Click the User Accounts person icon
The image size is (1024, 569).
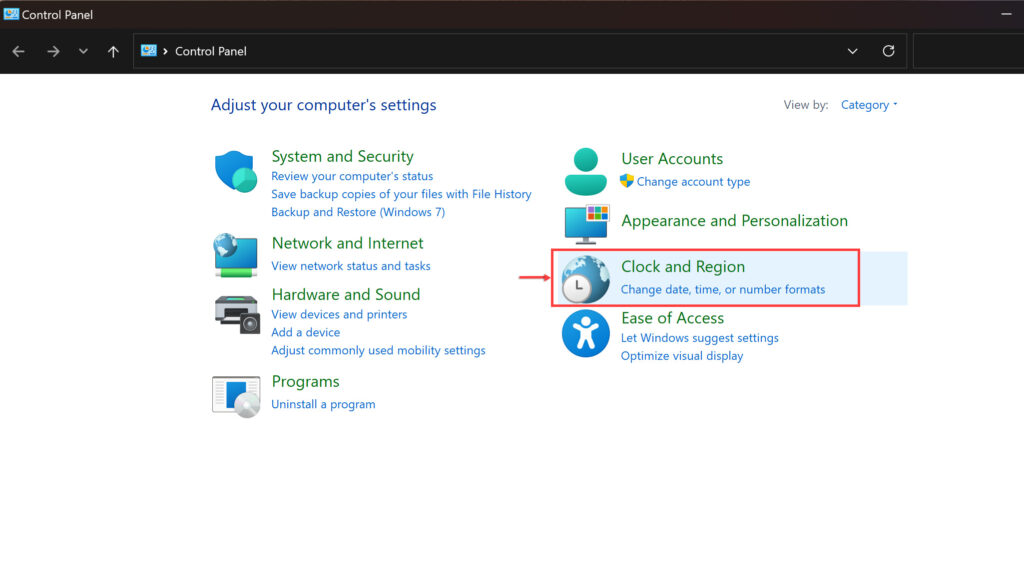coord(586,171)
